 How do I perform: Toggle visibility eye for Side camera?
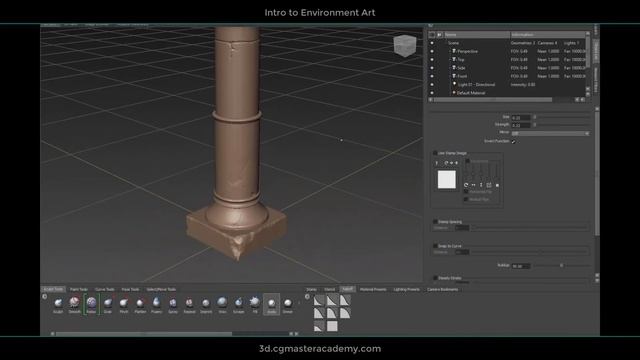[432, 68]
